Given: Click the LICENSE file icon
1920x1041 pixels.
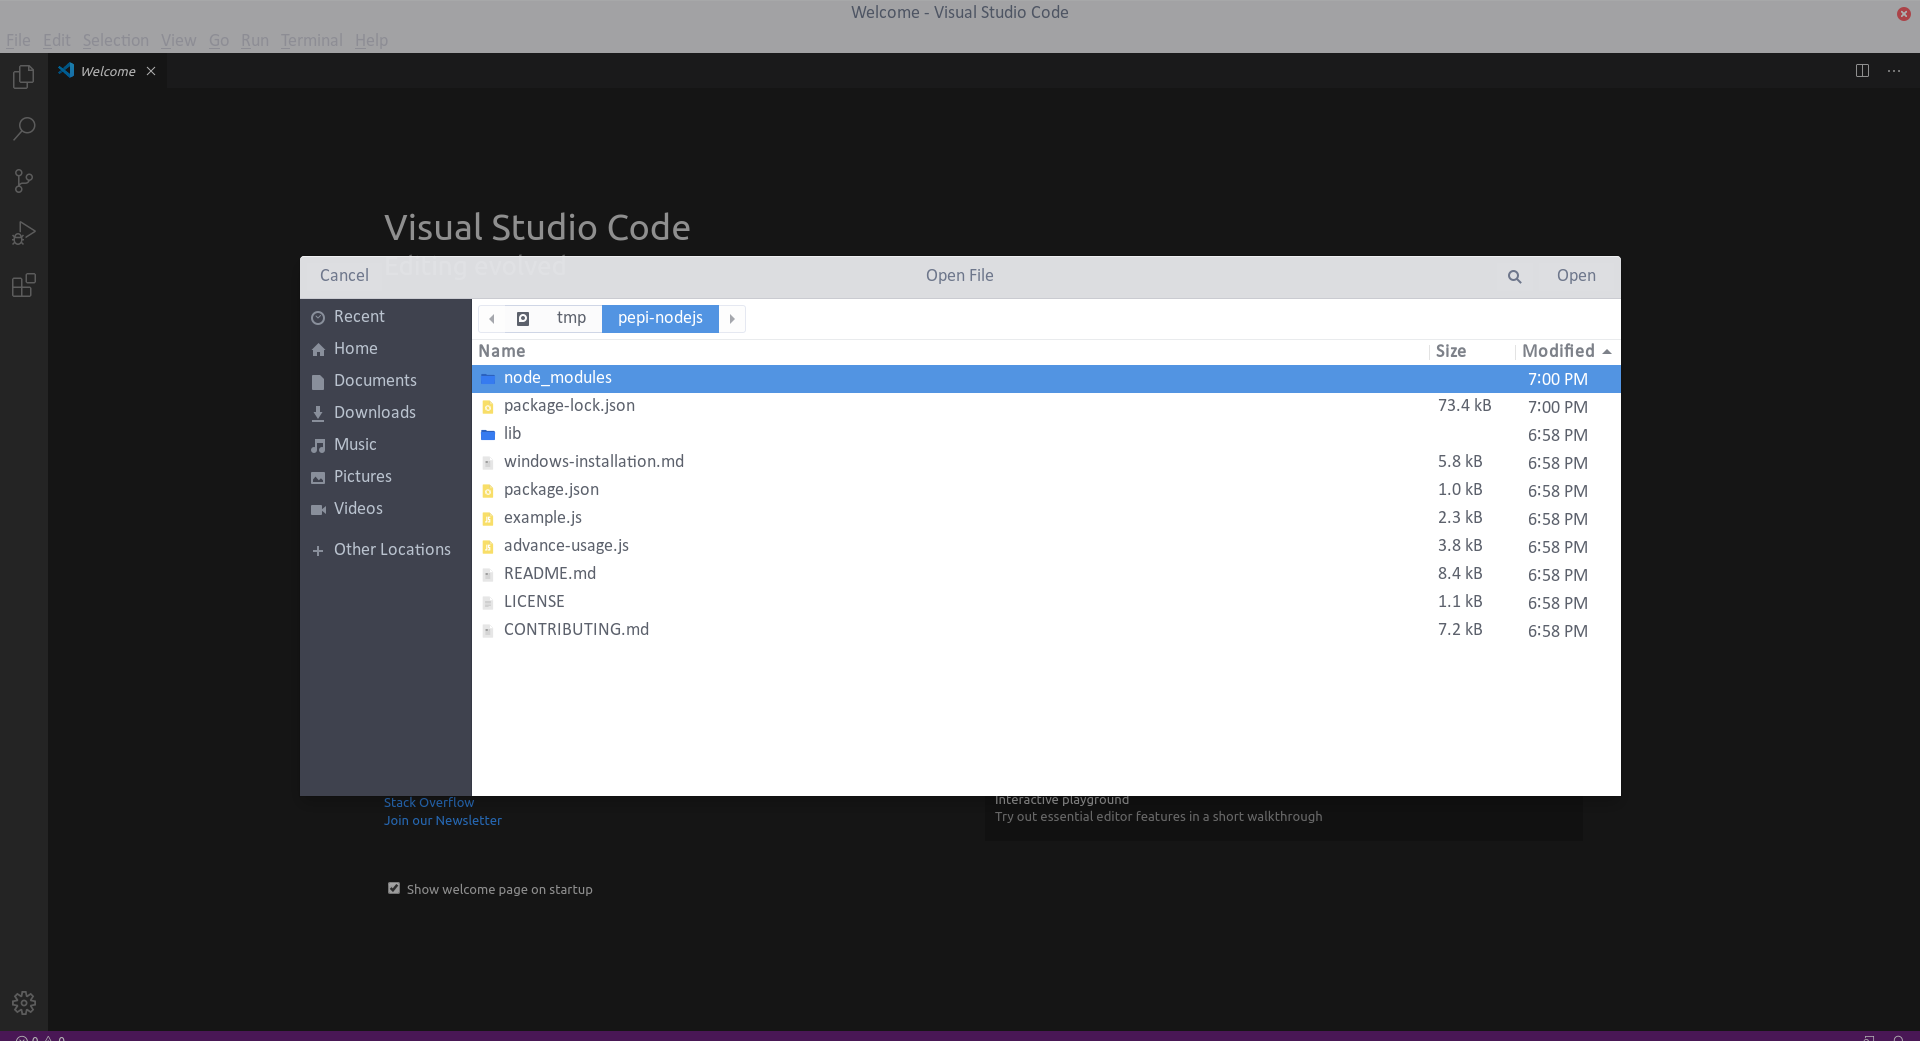Looking at the screenshot, I should (488, 603).
